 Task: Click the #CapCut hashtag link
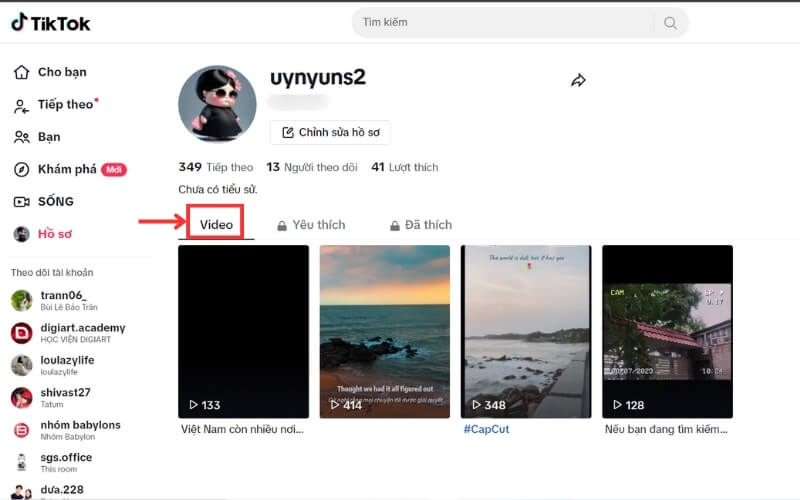click(x=486, y=429)
